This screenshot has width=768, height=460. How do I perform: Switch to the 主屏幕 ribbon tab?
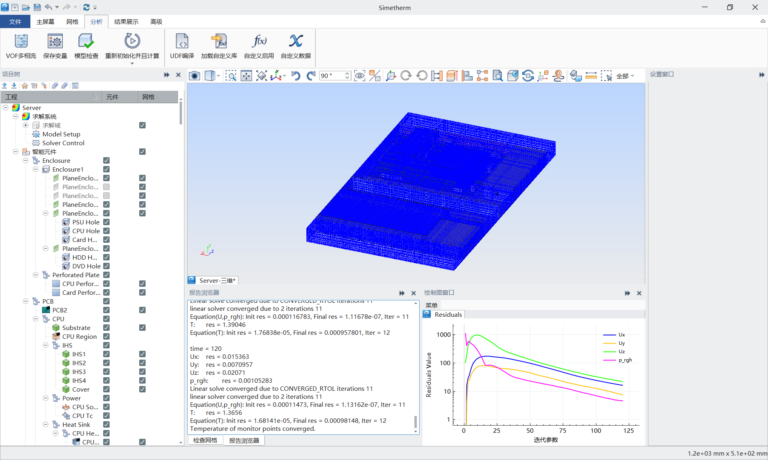pos(45,22)
